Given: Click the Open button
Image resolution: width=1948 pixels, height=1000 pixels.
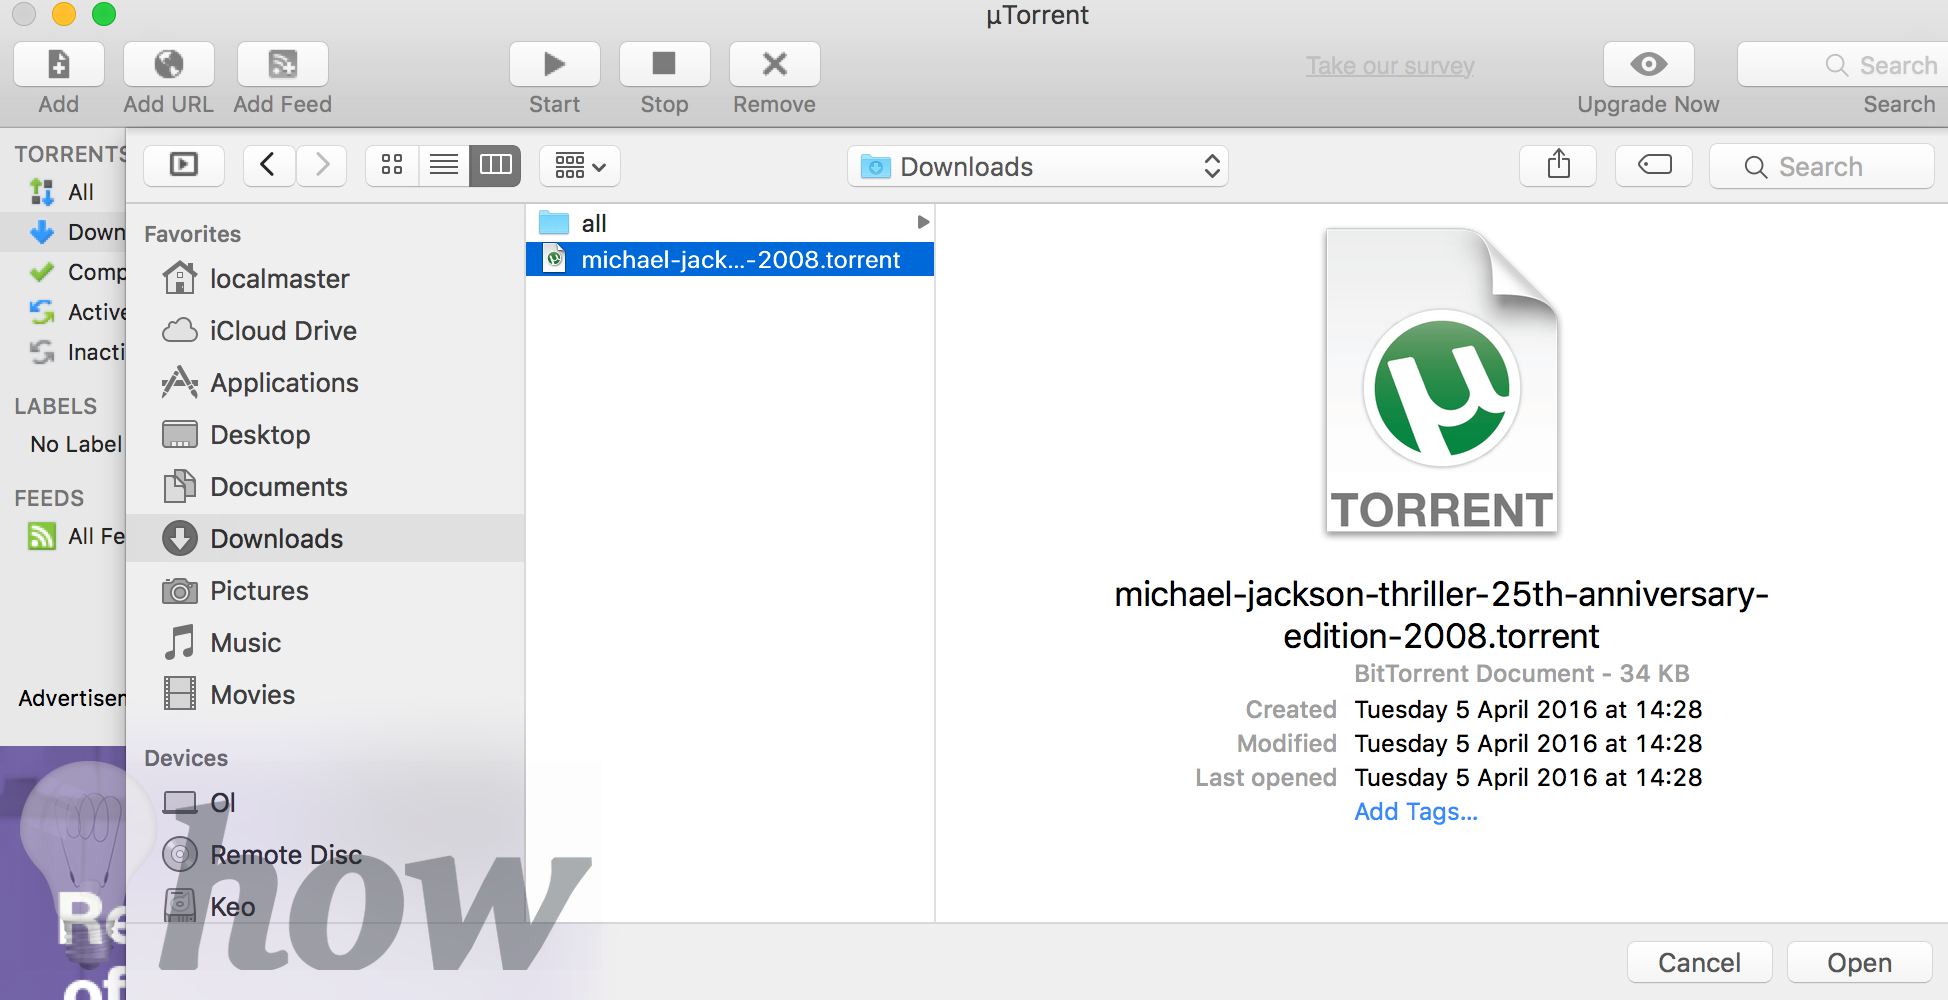Looking at the screenshot, I should pos(1859,962).
